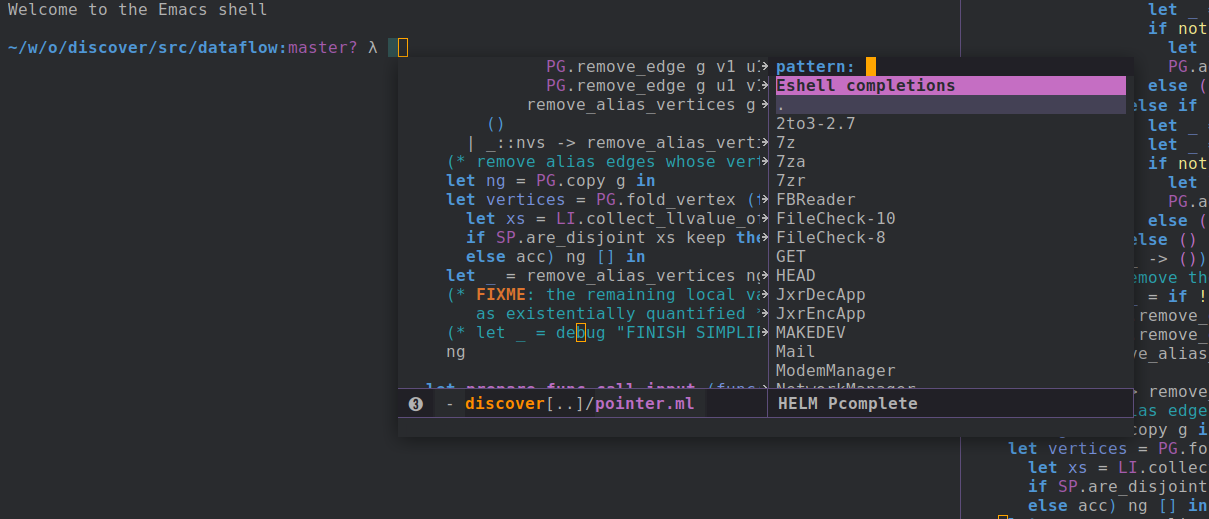Click the window number 3 badge in modeline
The width and height of the screenshot is (1209, 519).
click(416, 404)
